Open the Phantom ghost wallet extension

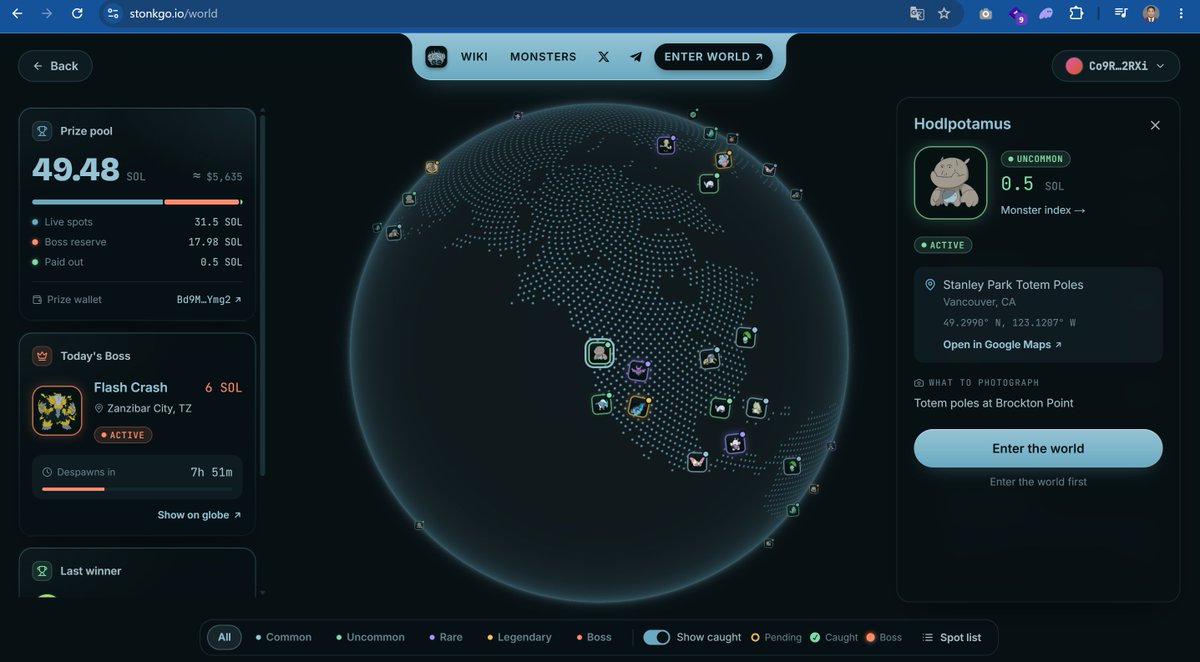click(1046, 14)
